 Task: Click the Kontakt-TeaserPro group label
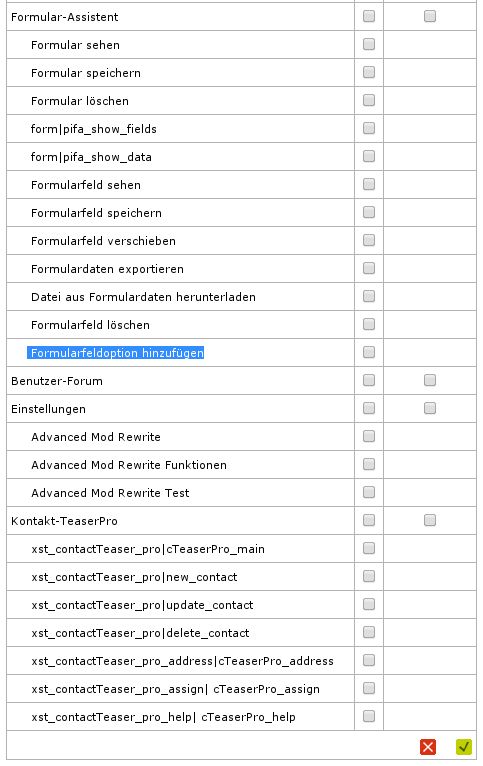tap(64, 521)
